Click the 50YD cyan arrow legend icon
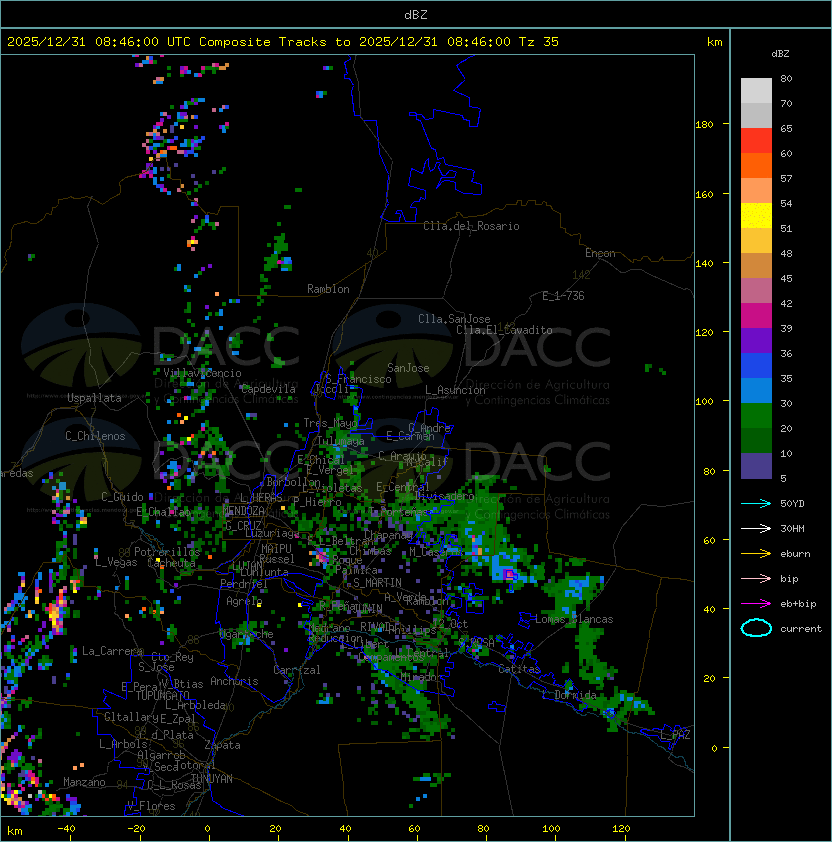 click(756, 503)
